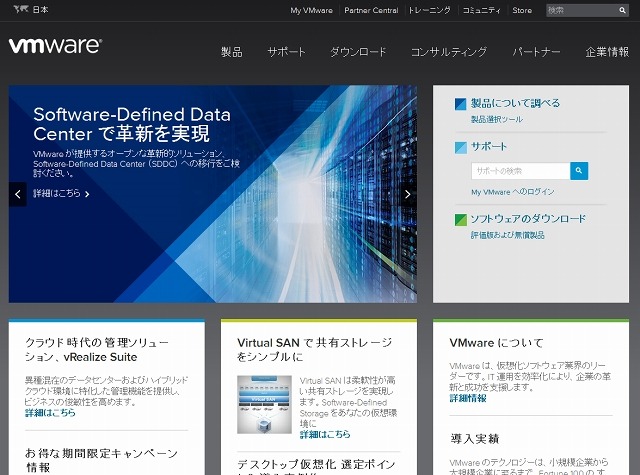This screenshot has width=640, height=475.
Task: Open お得な期間限定キャンペーン情報 heading
Action: point(101,460)
